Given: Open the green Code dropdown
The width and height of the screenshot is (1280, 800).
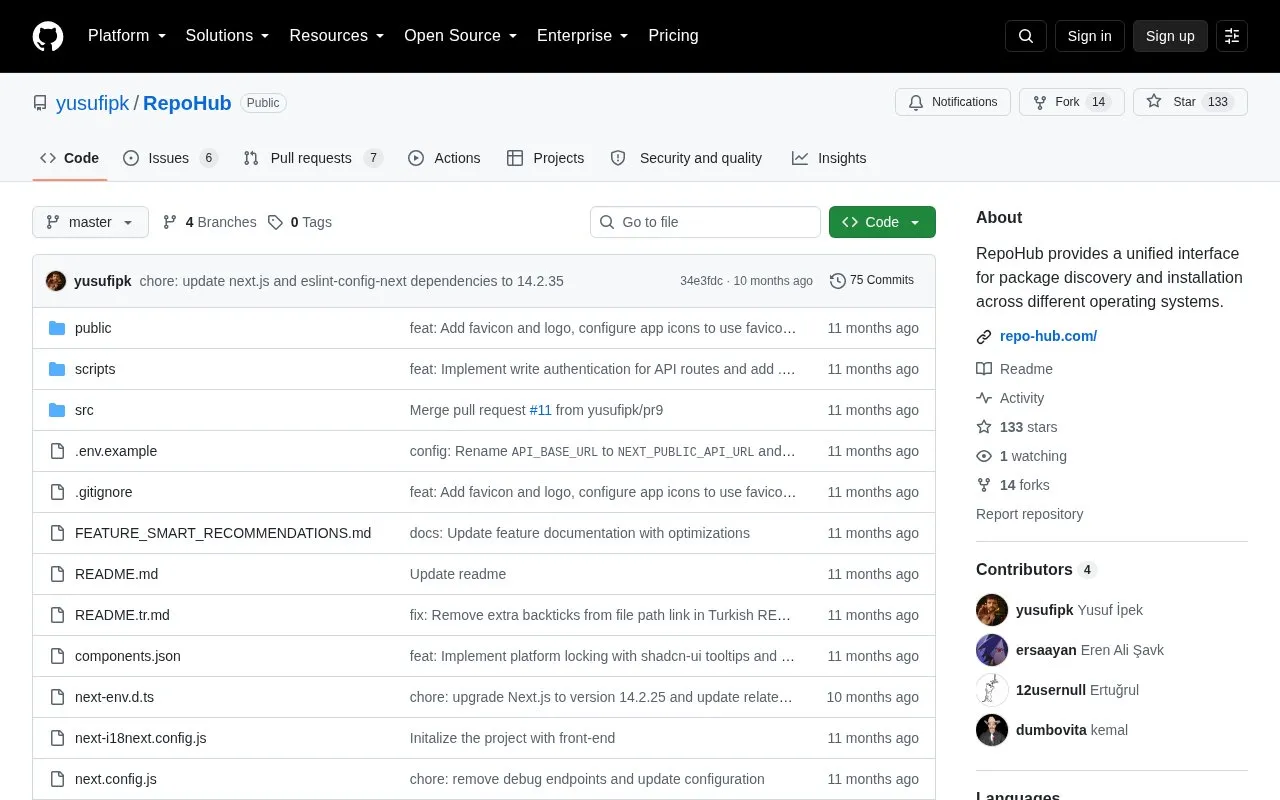Looking at the screenshot, I should (882, 222).
